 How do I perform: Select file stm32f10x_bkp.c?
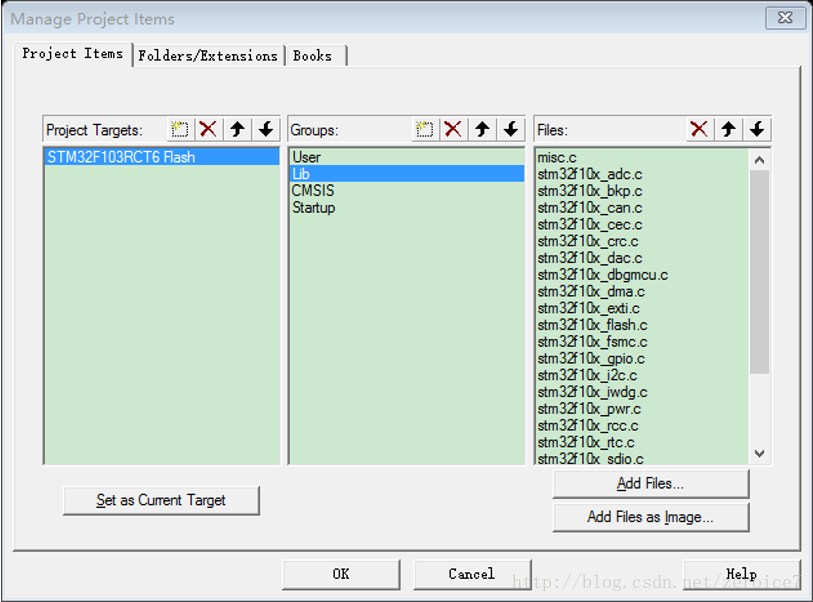(x=642, y=191)
